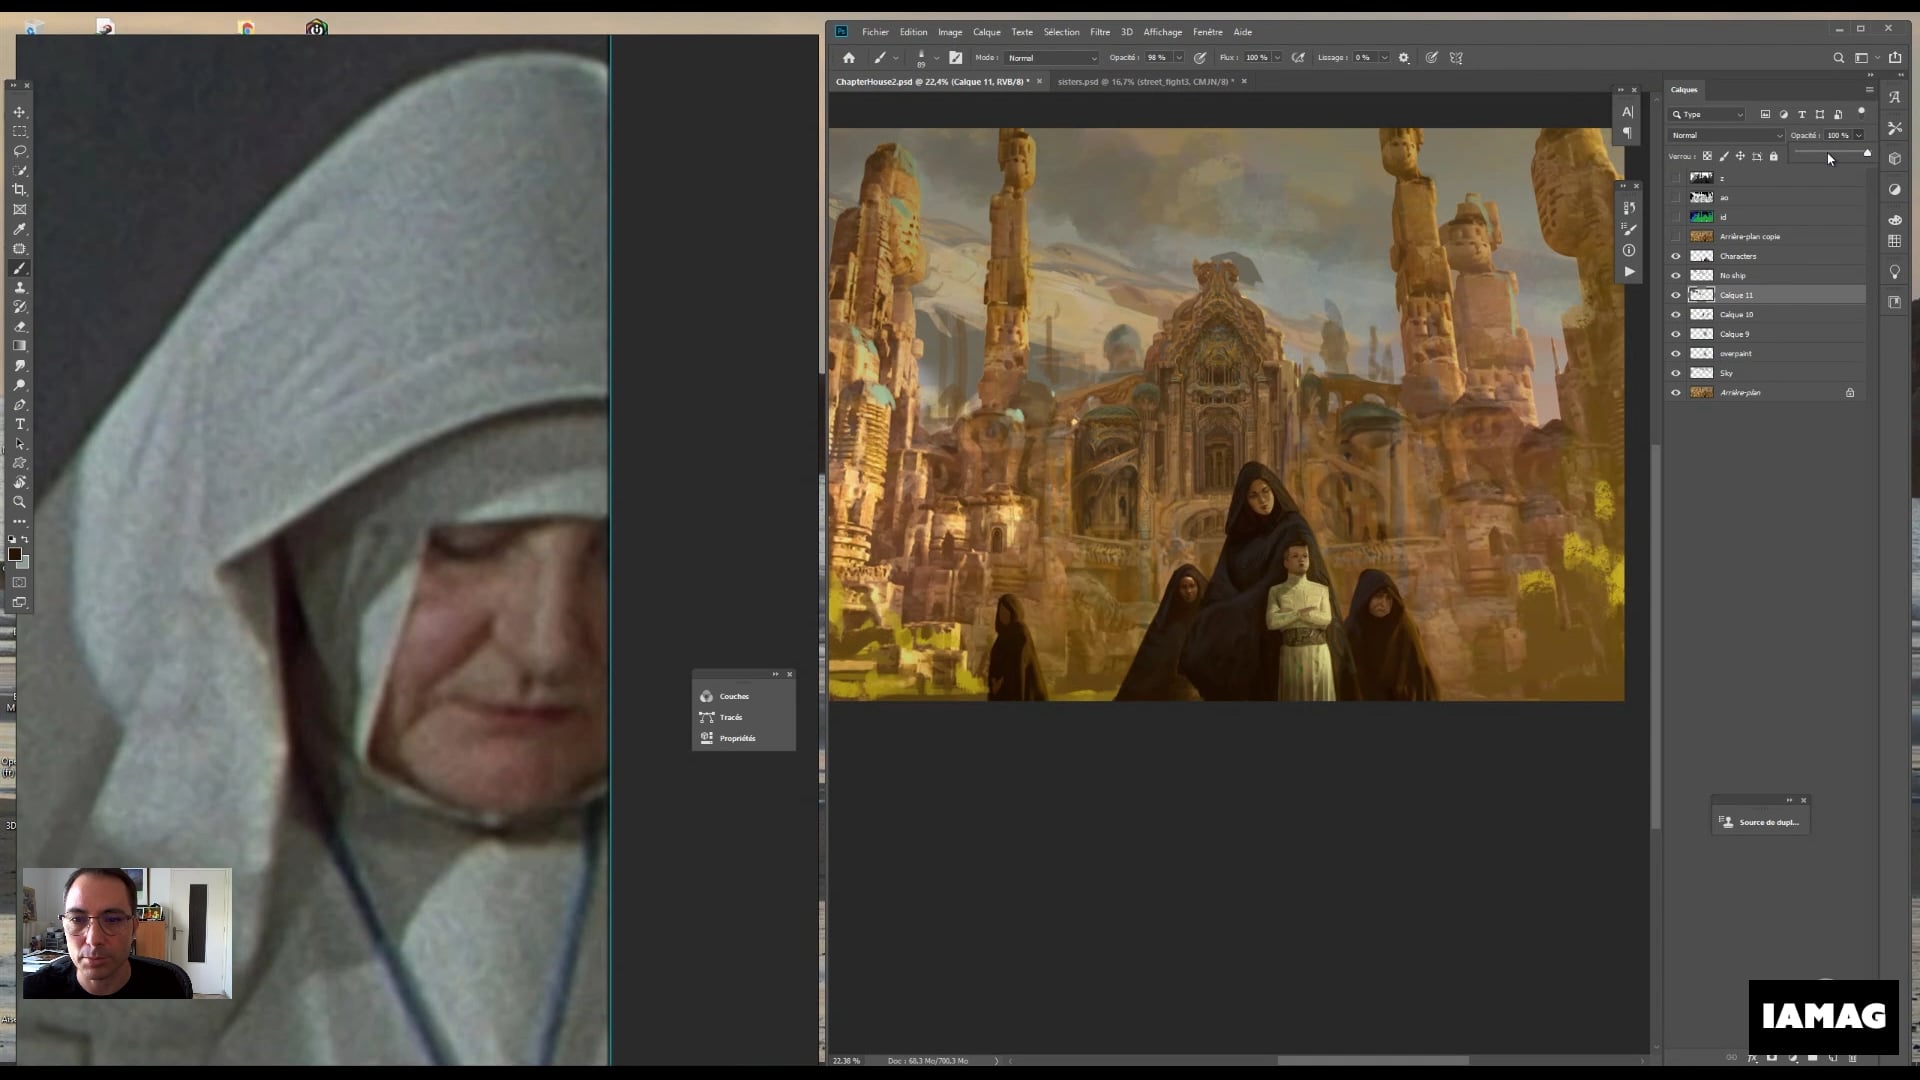
Task: Select the Type tool
Action: point(19,424)
